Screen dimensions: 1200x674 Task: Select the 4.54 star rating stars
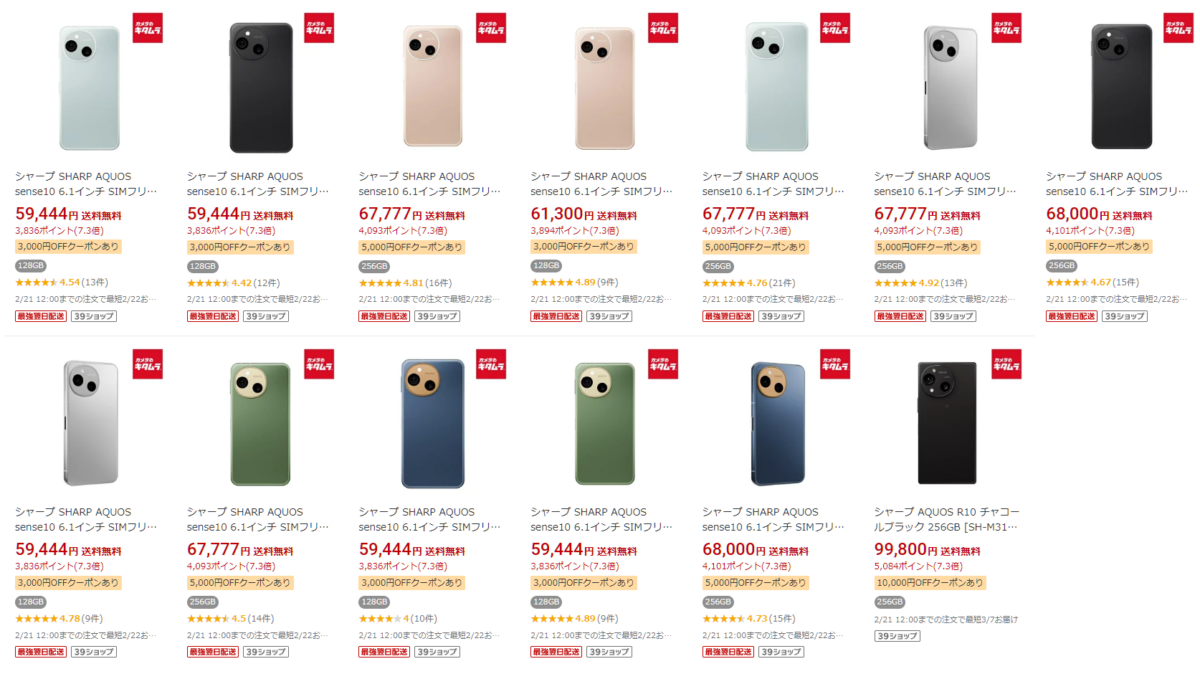pos(37,283)
